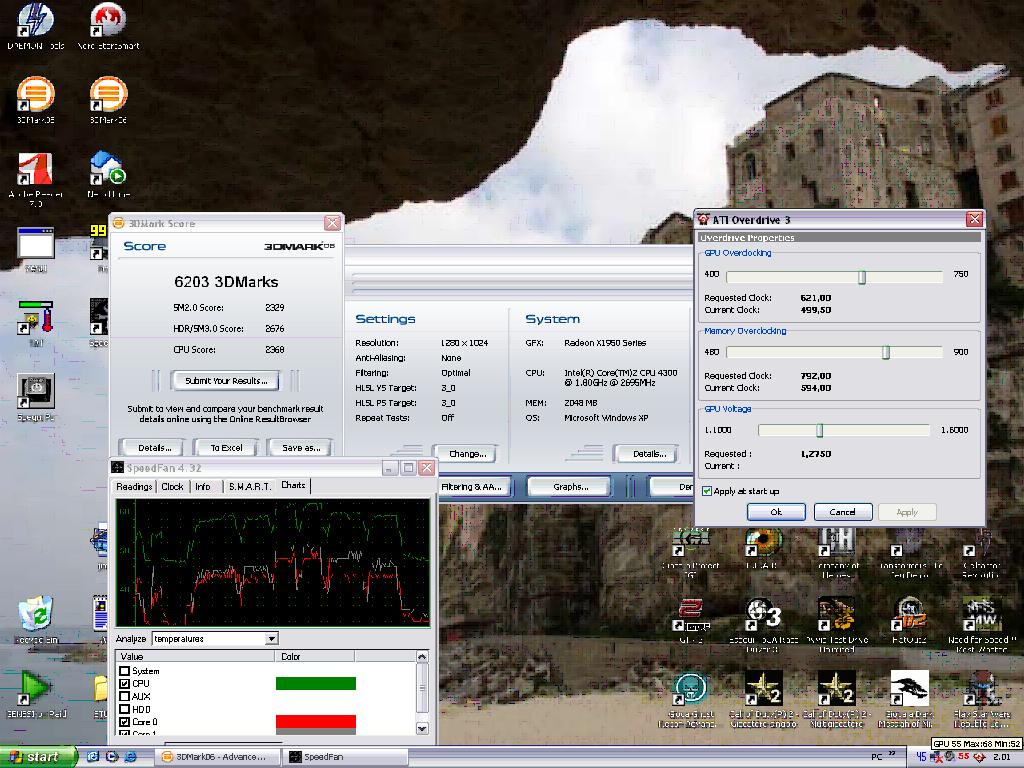Switch to the Readings tab in SpeedFan

pyautogui.click(x=135, y=487)
